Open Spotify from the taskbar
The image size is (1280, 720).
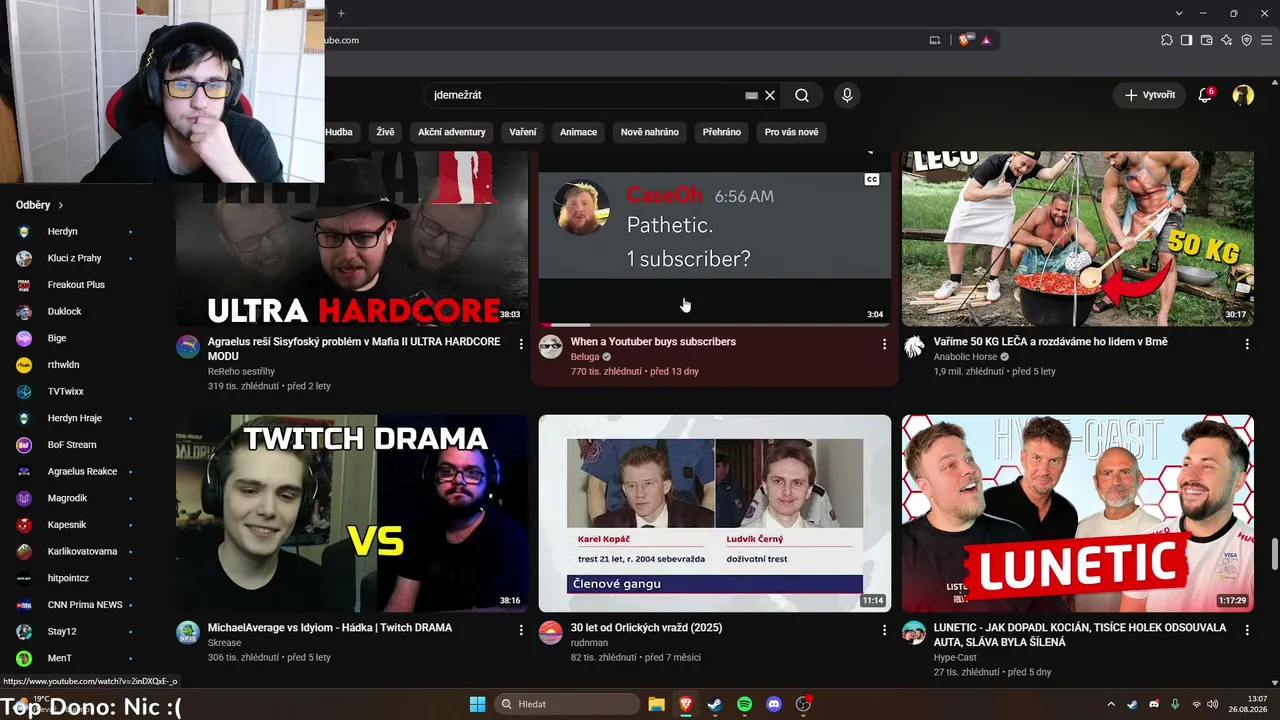click(x=744, y=704)
